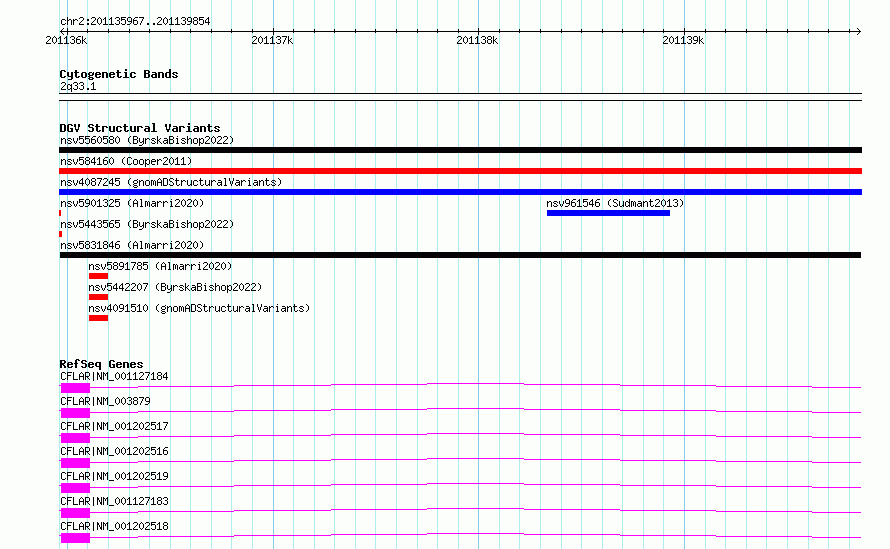This screenshot has height=549, width=890.
Task: Open CFLAR|NM_001127183 transcript label
Action: coord(114,501)
